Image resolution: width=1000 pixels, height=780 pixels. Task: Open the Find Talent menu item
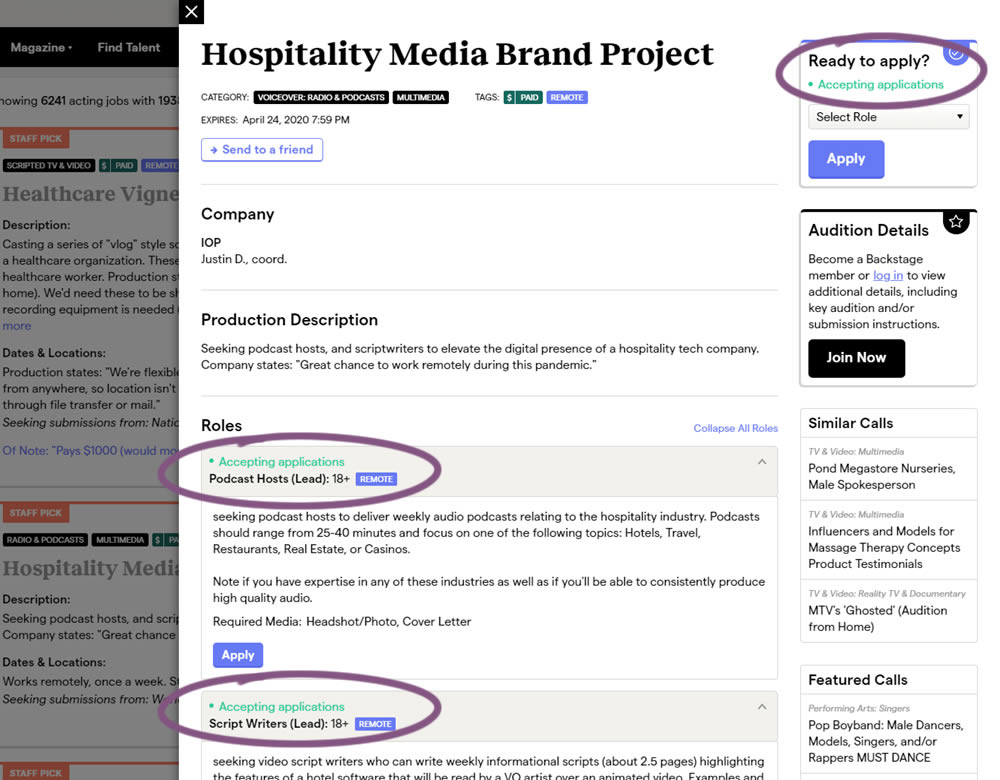(128, 47)
